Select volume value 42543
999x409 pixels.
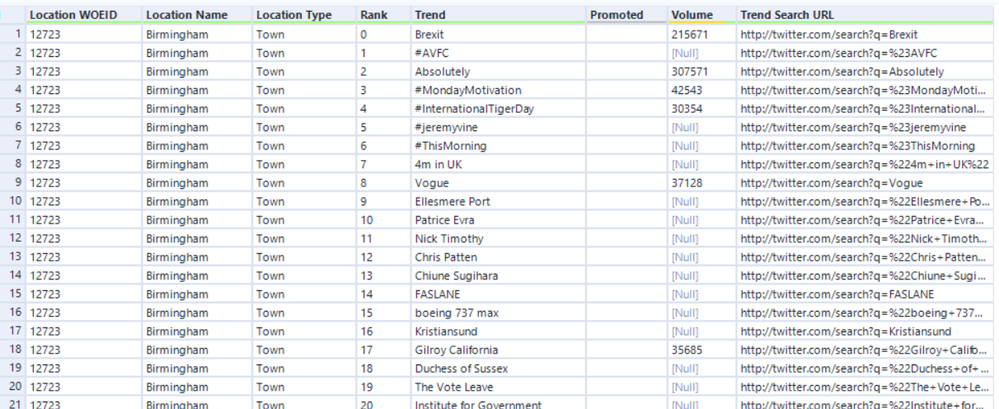702,90
